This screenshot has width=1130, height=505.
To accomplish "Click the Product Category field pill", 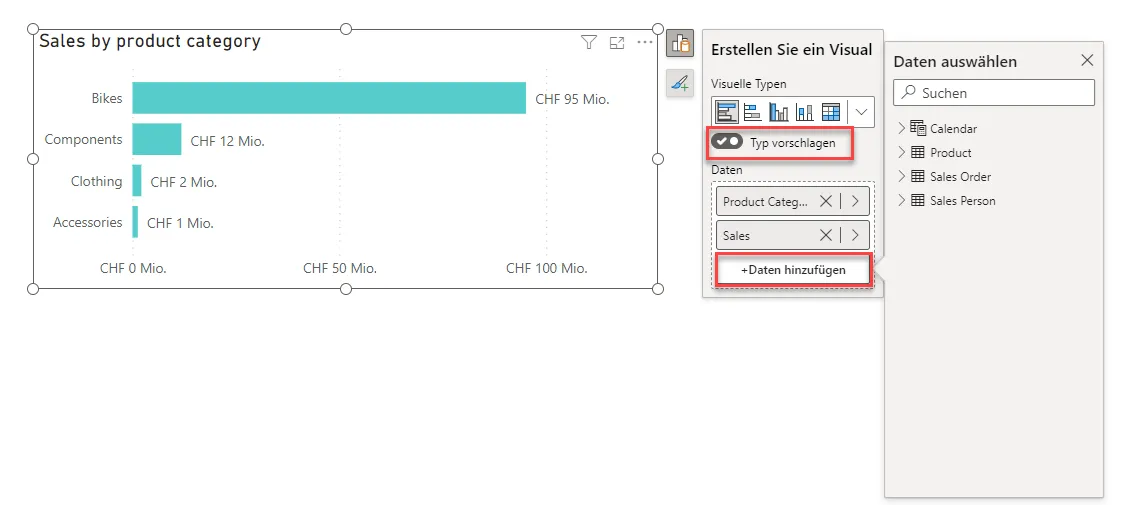I will point(793,202).
